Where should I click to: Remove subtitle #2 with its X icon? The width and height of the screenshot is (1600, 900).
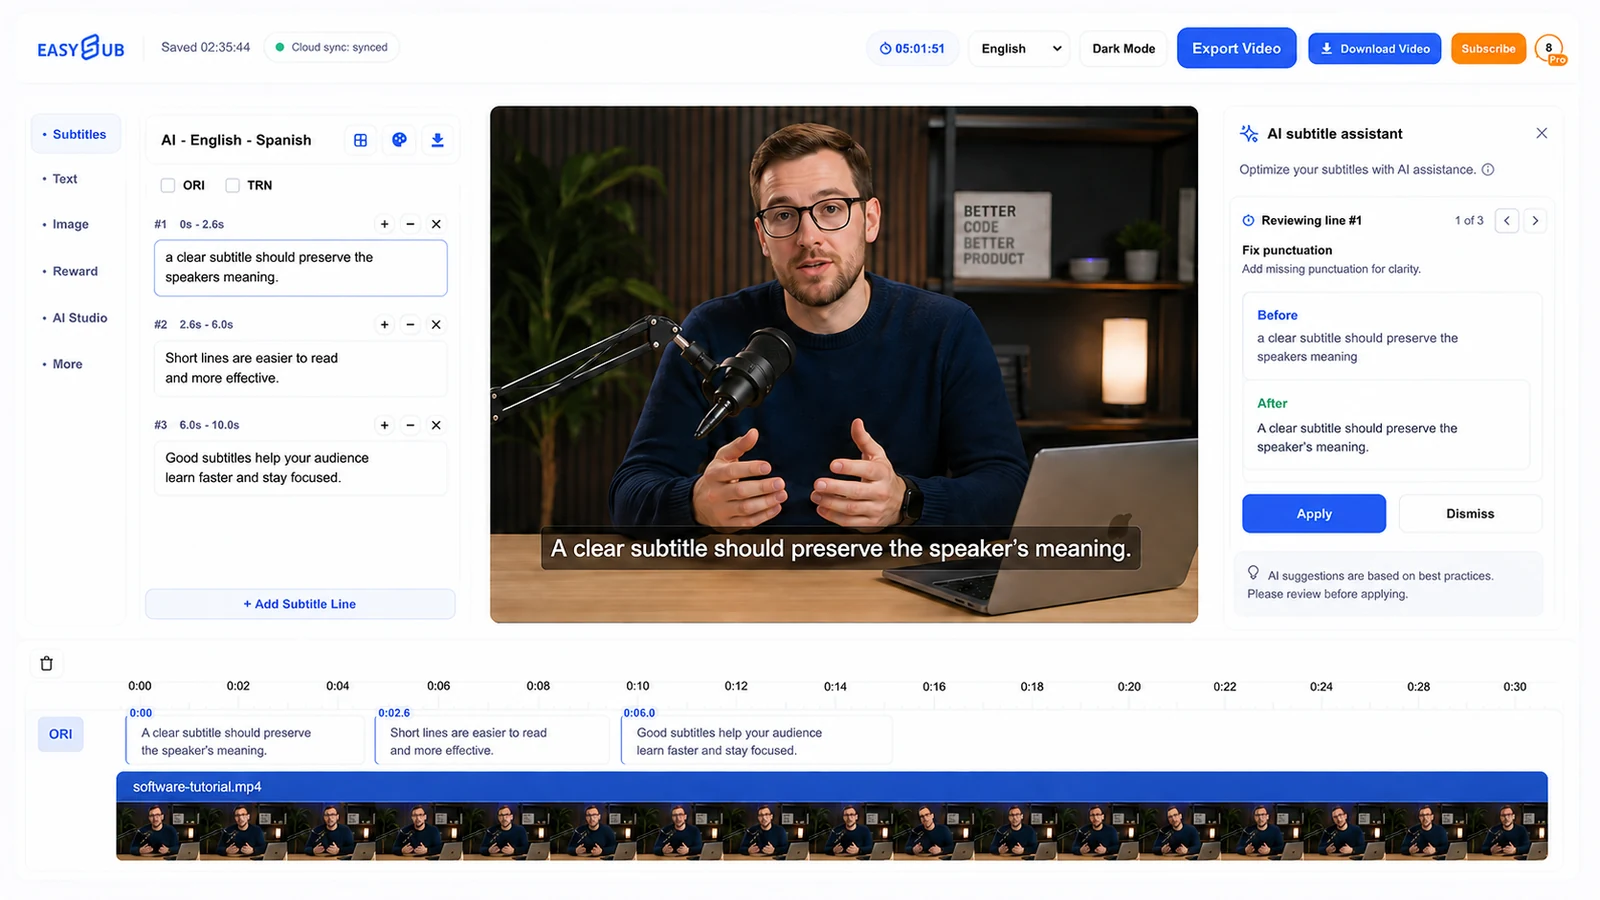pos(436,324)
